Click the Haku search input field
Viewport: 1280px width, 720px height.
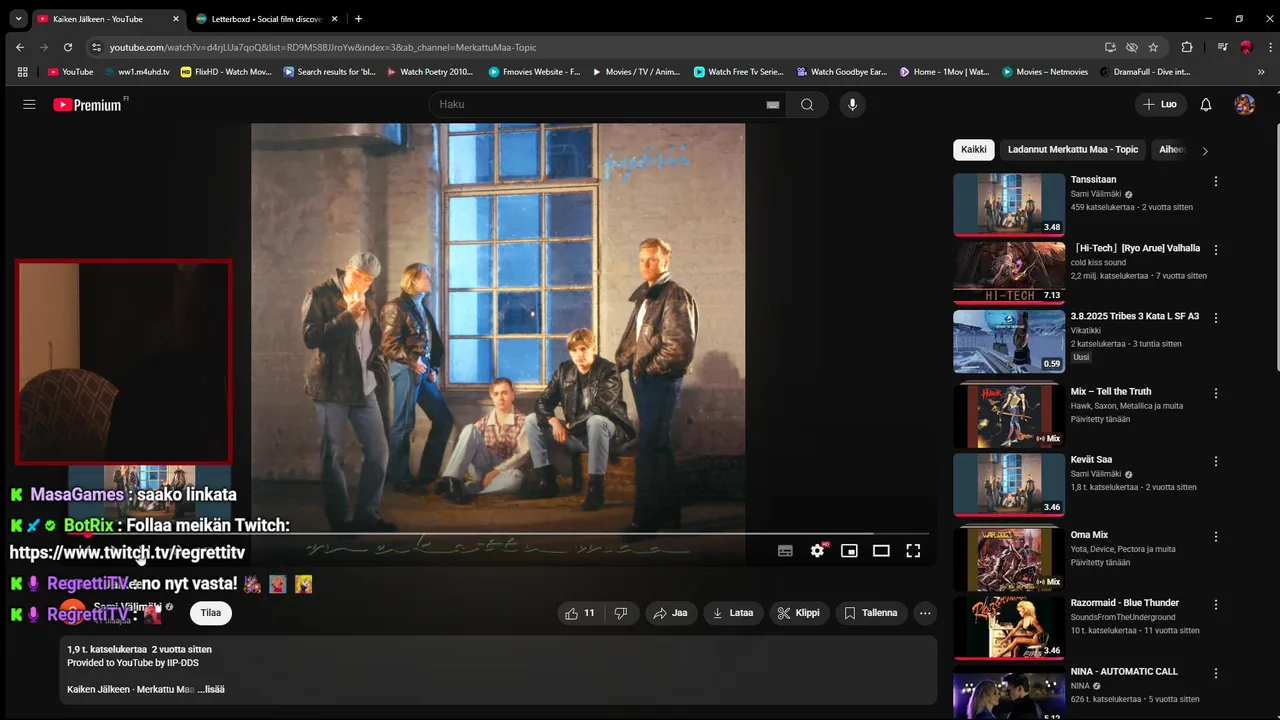click(x=600, y=105)
